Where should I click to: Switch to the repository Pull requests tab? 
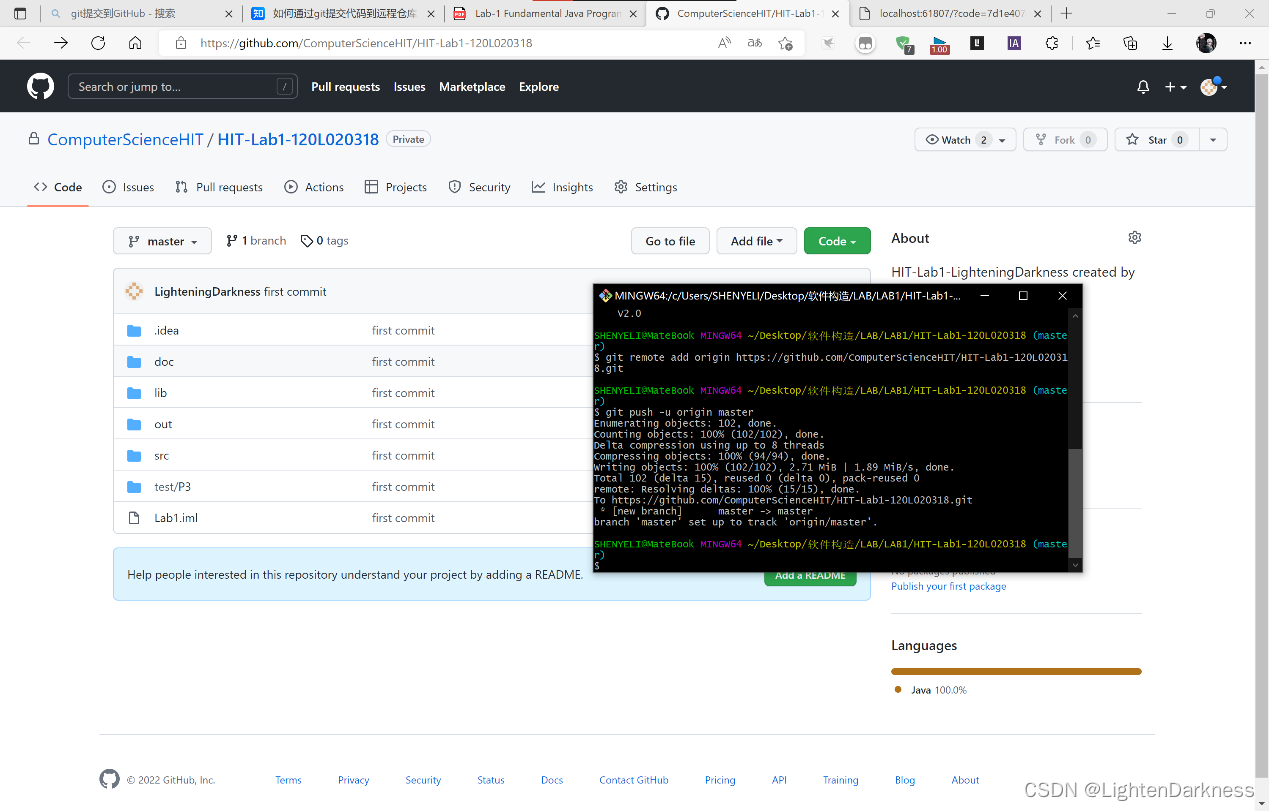click(218, 187)
